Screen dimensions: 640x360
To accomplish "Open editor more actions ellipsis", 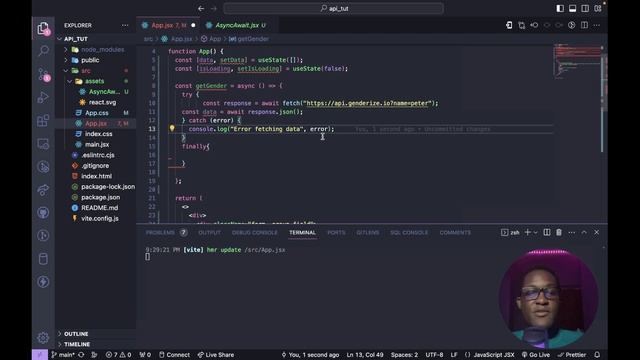I will (x=597, y=25).
